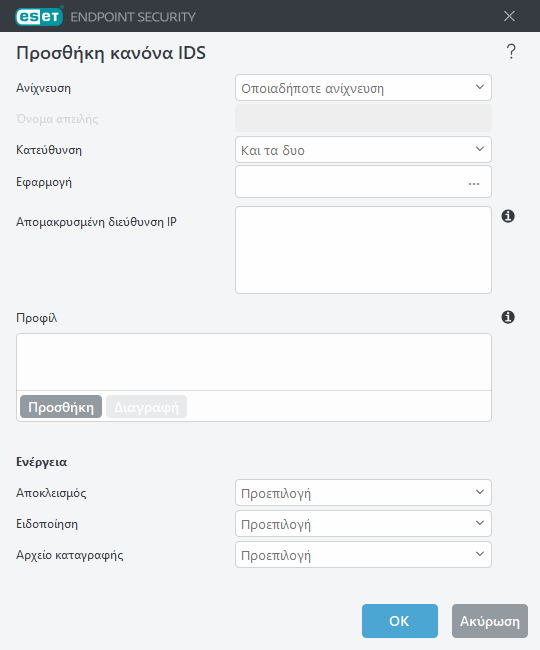Click the ESET logo in the title bar
Image resolution: width=540 pixels, height=650 pixels.
[x=39, y=17]
